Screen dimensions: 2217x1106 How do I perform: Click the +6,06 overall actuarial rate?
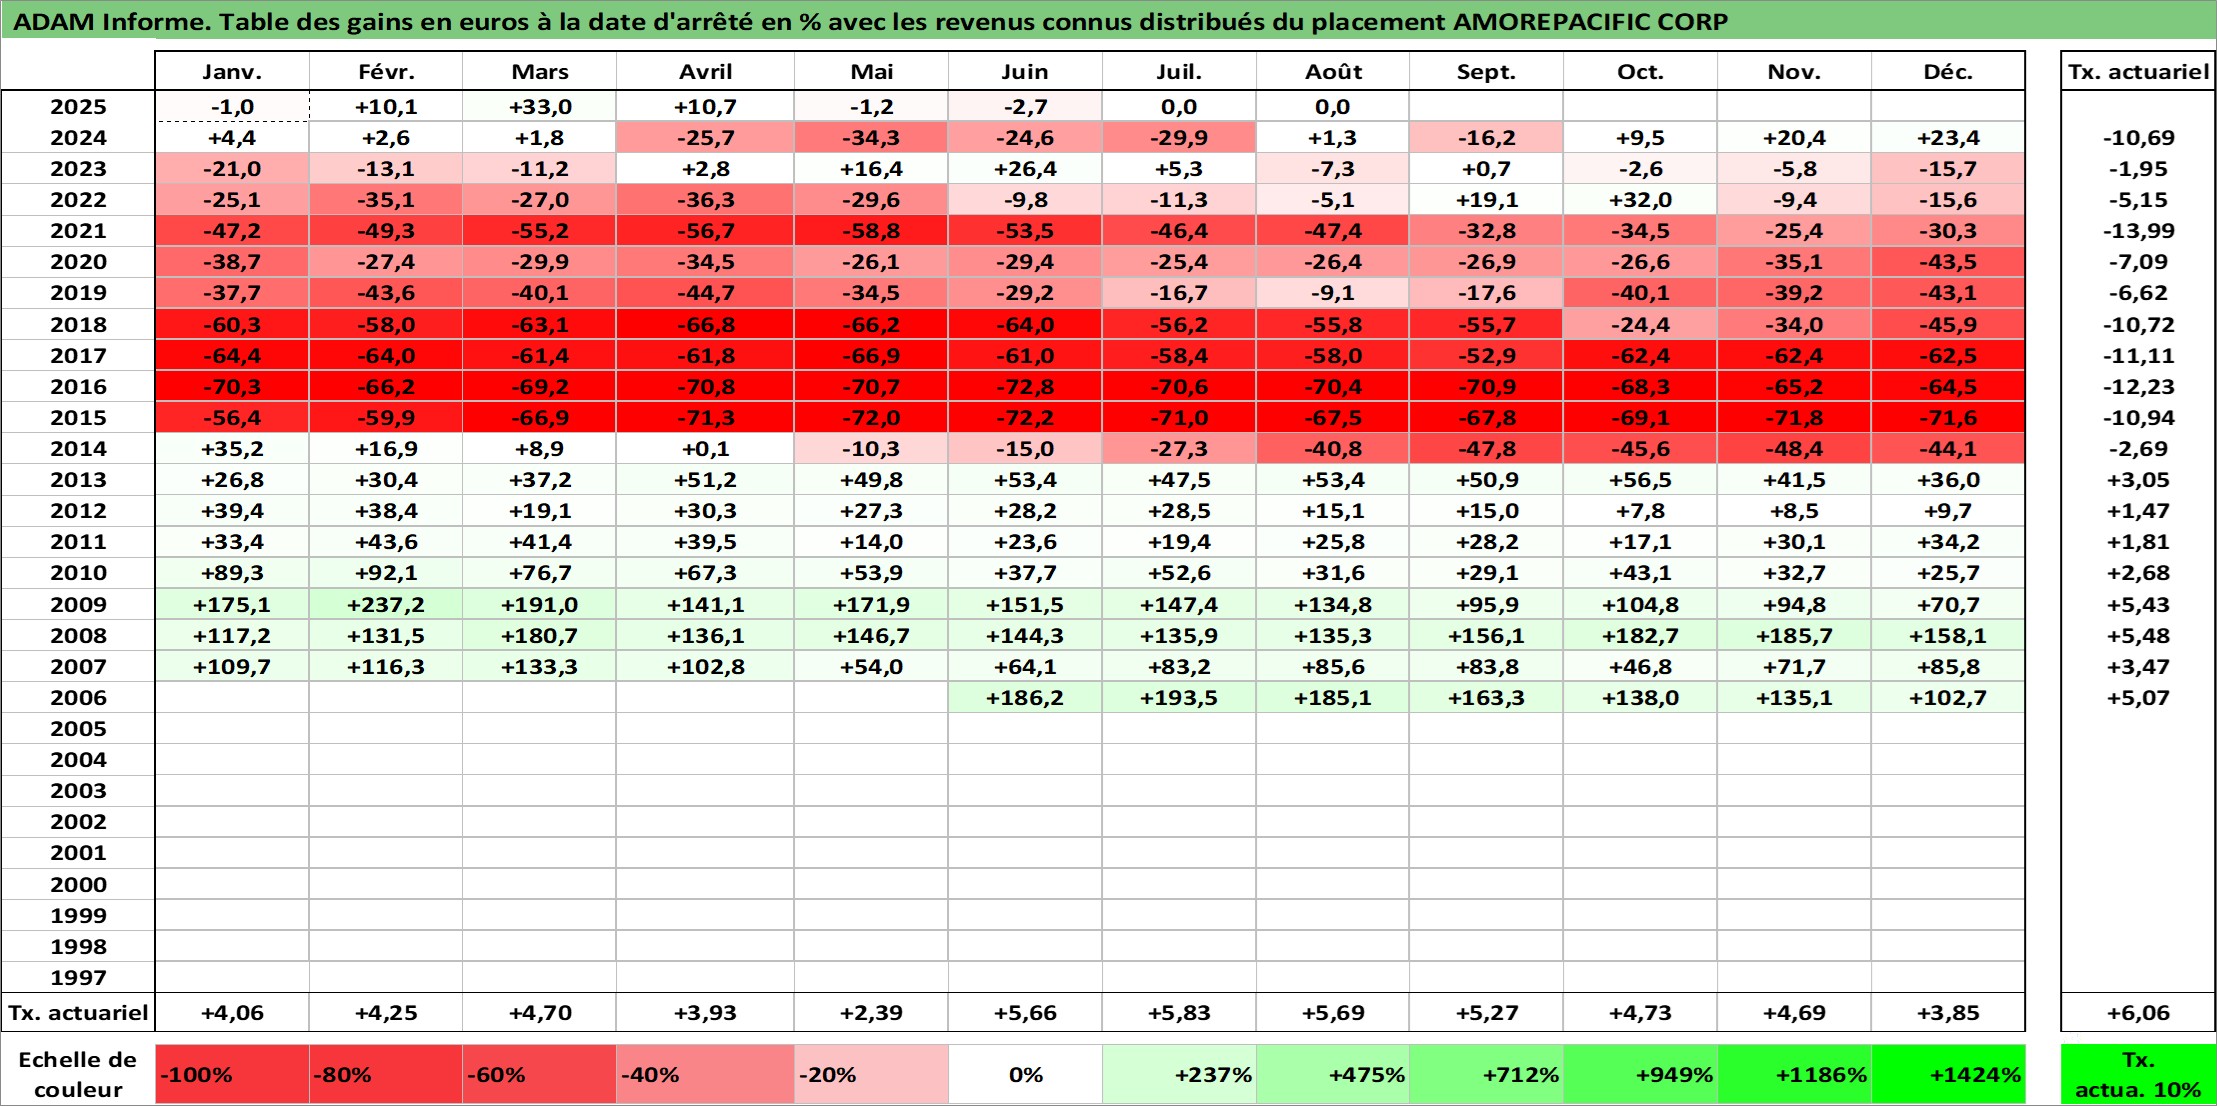[x=2138, y=1013]
